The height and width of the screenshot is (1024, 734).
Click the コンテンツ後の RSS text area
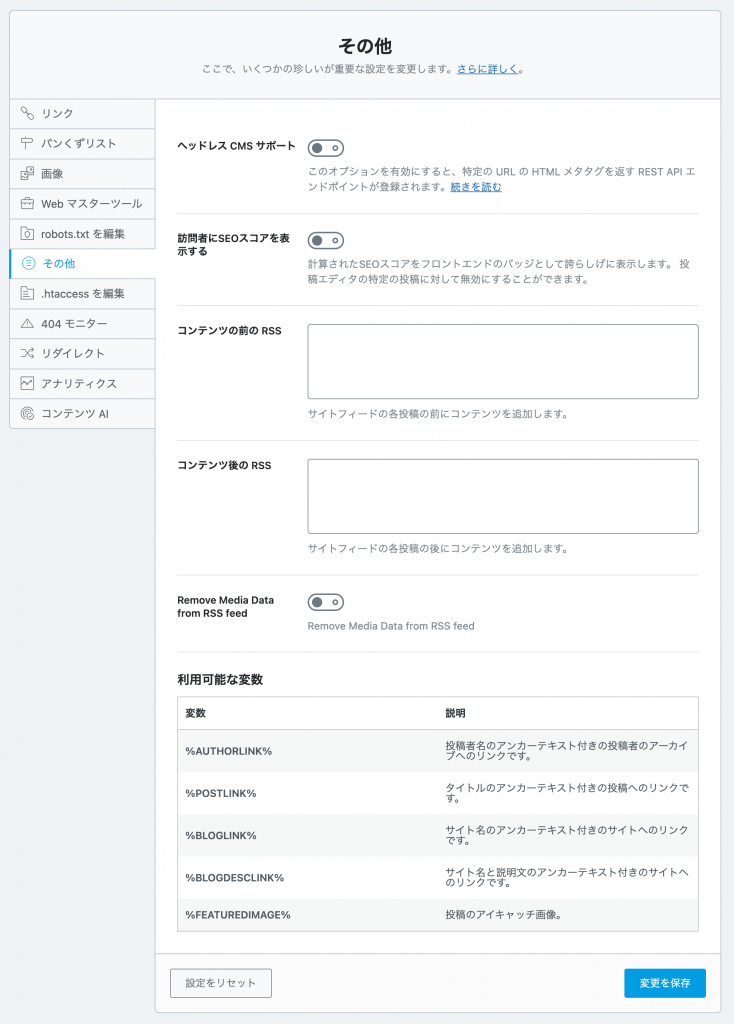coord(503,496)
